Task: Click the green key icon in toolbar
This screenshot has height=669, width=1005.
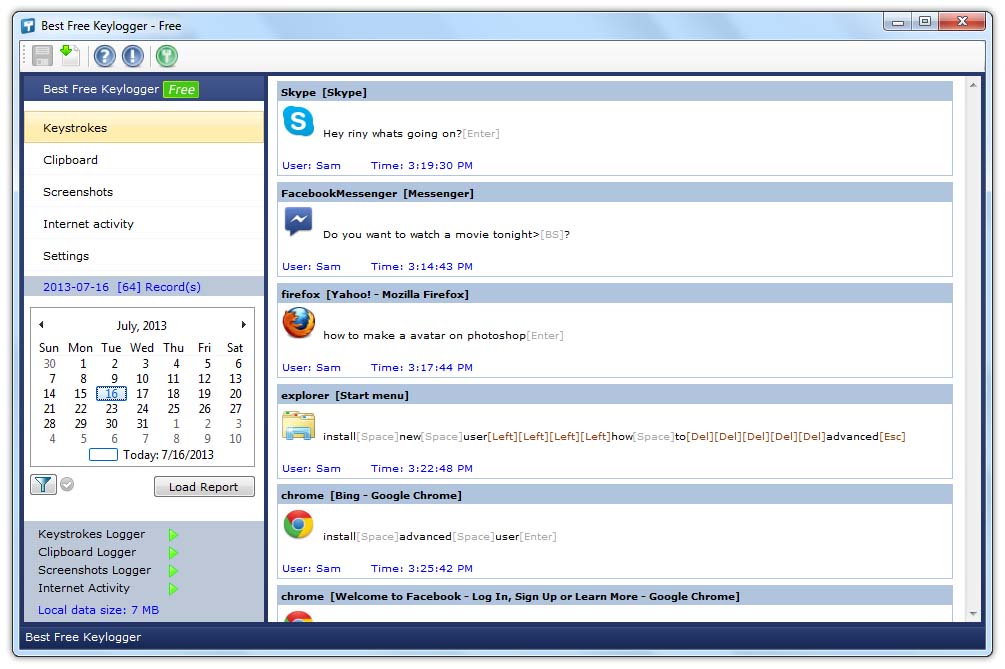Action: pos(167,56)
